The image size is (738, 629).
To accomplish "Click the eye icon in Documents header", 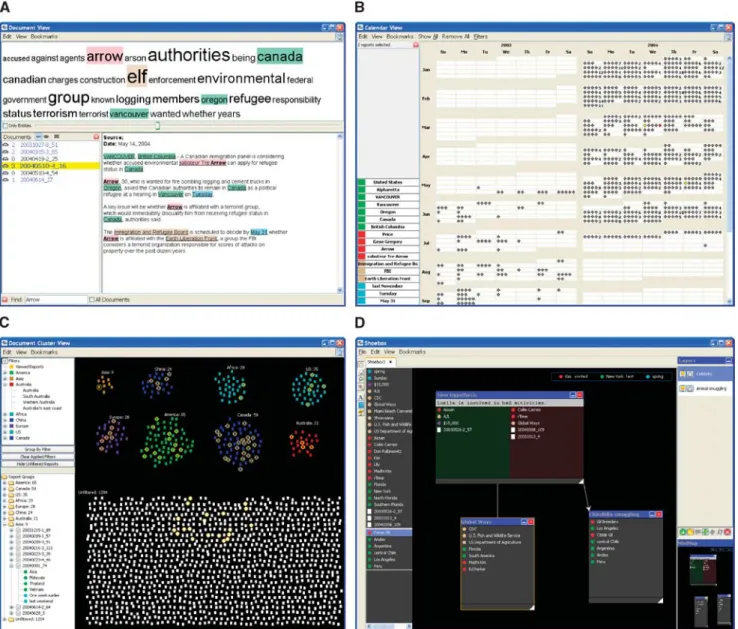I will (x=47, y=137).
